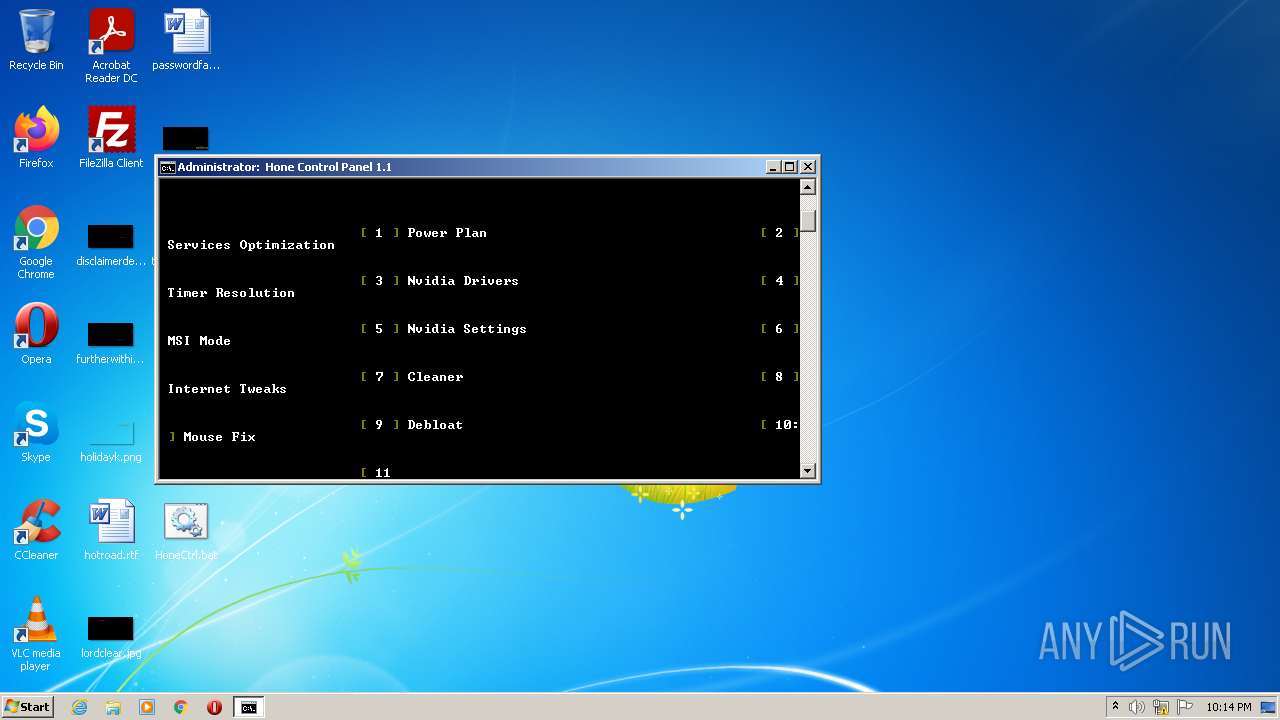
Task: Click the 10:14 PM taskbar clock
Action: coord(1228,707)
